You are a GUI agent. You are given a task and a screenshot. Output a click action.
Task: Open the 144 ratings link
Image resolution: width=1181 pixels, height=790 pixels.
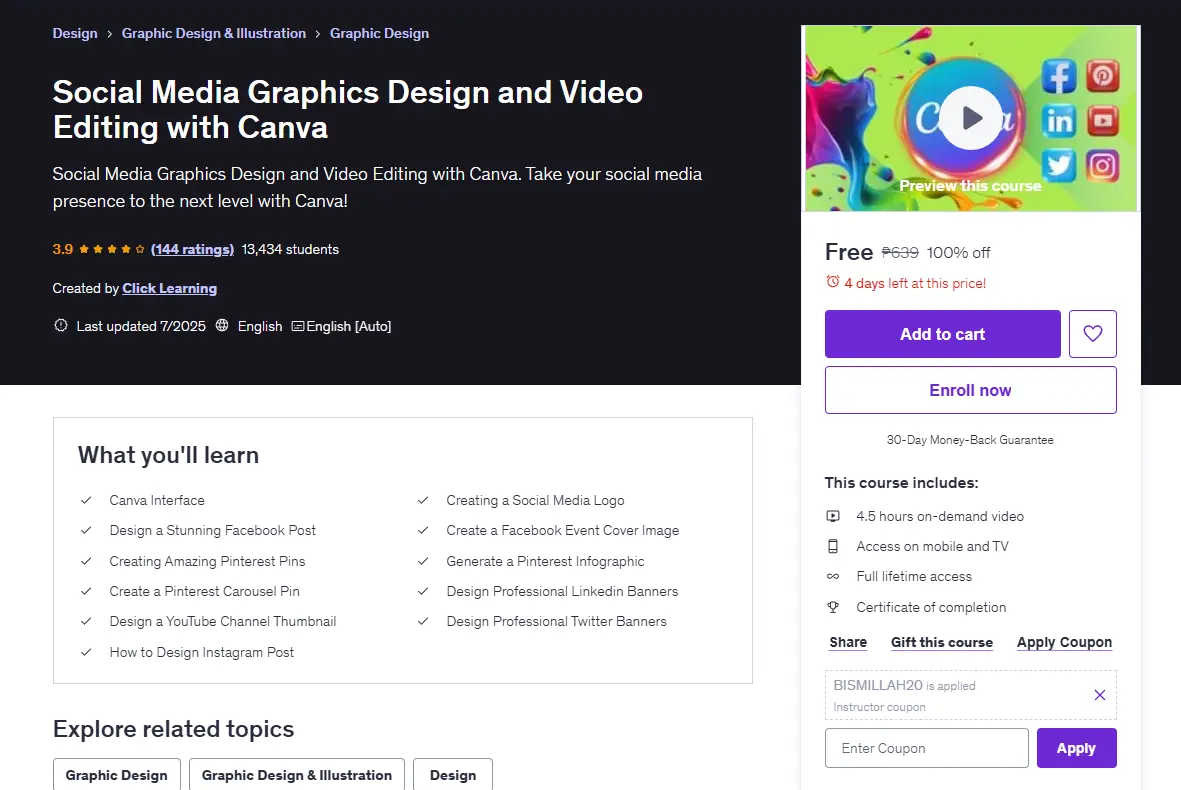(x=192, y=249)
